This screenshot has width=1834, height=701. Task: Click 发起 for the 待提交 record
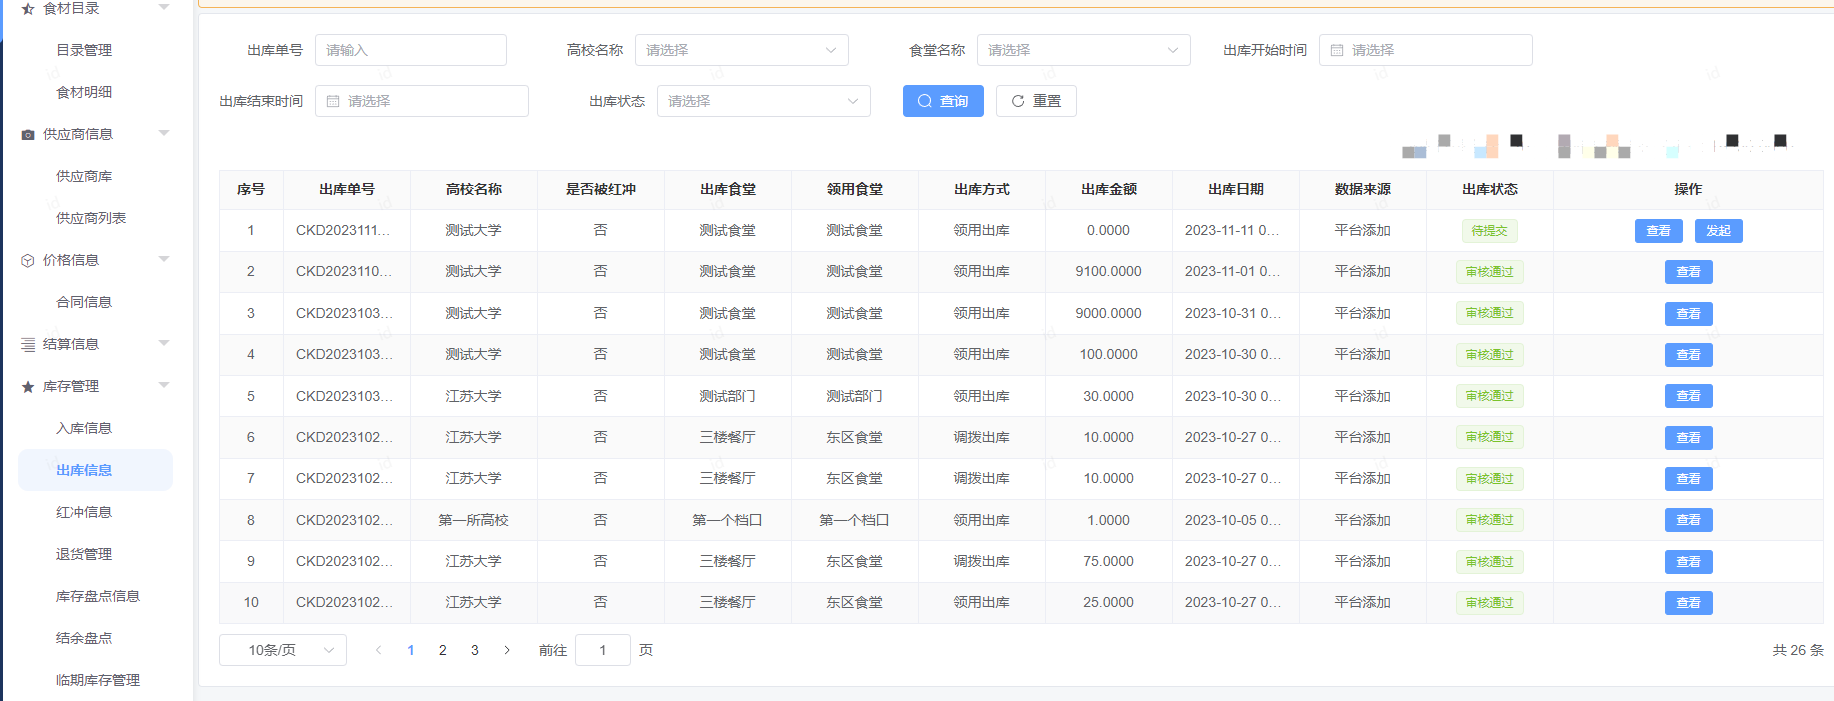coord(1719,231)
